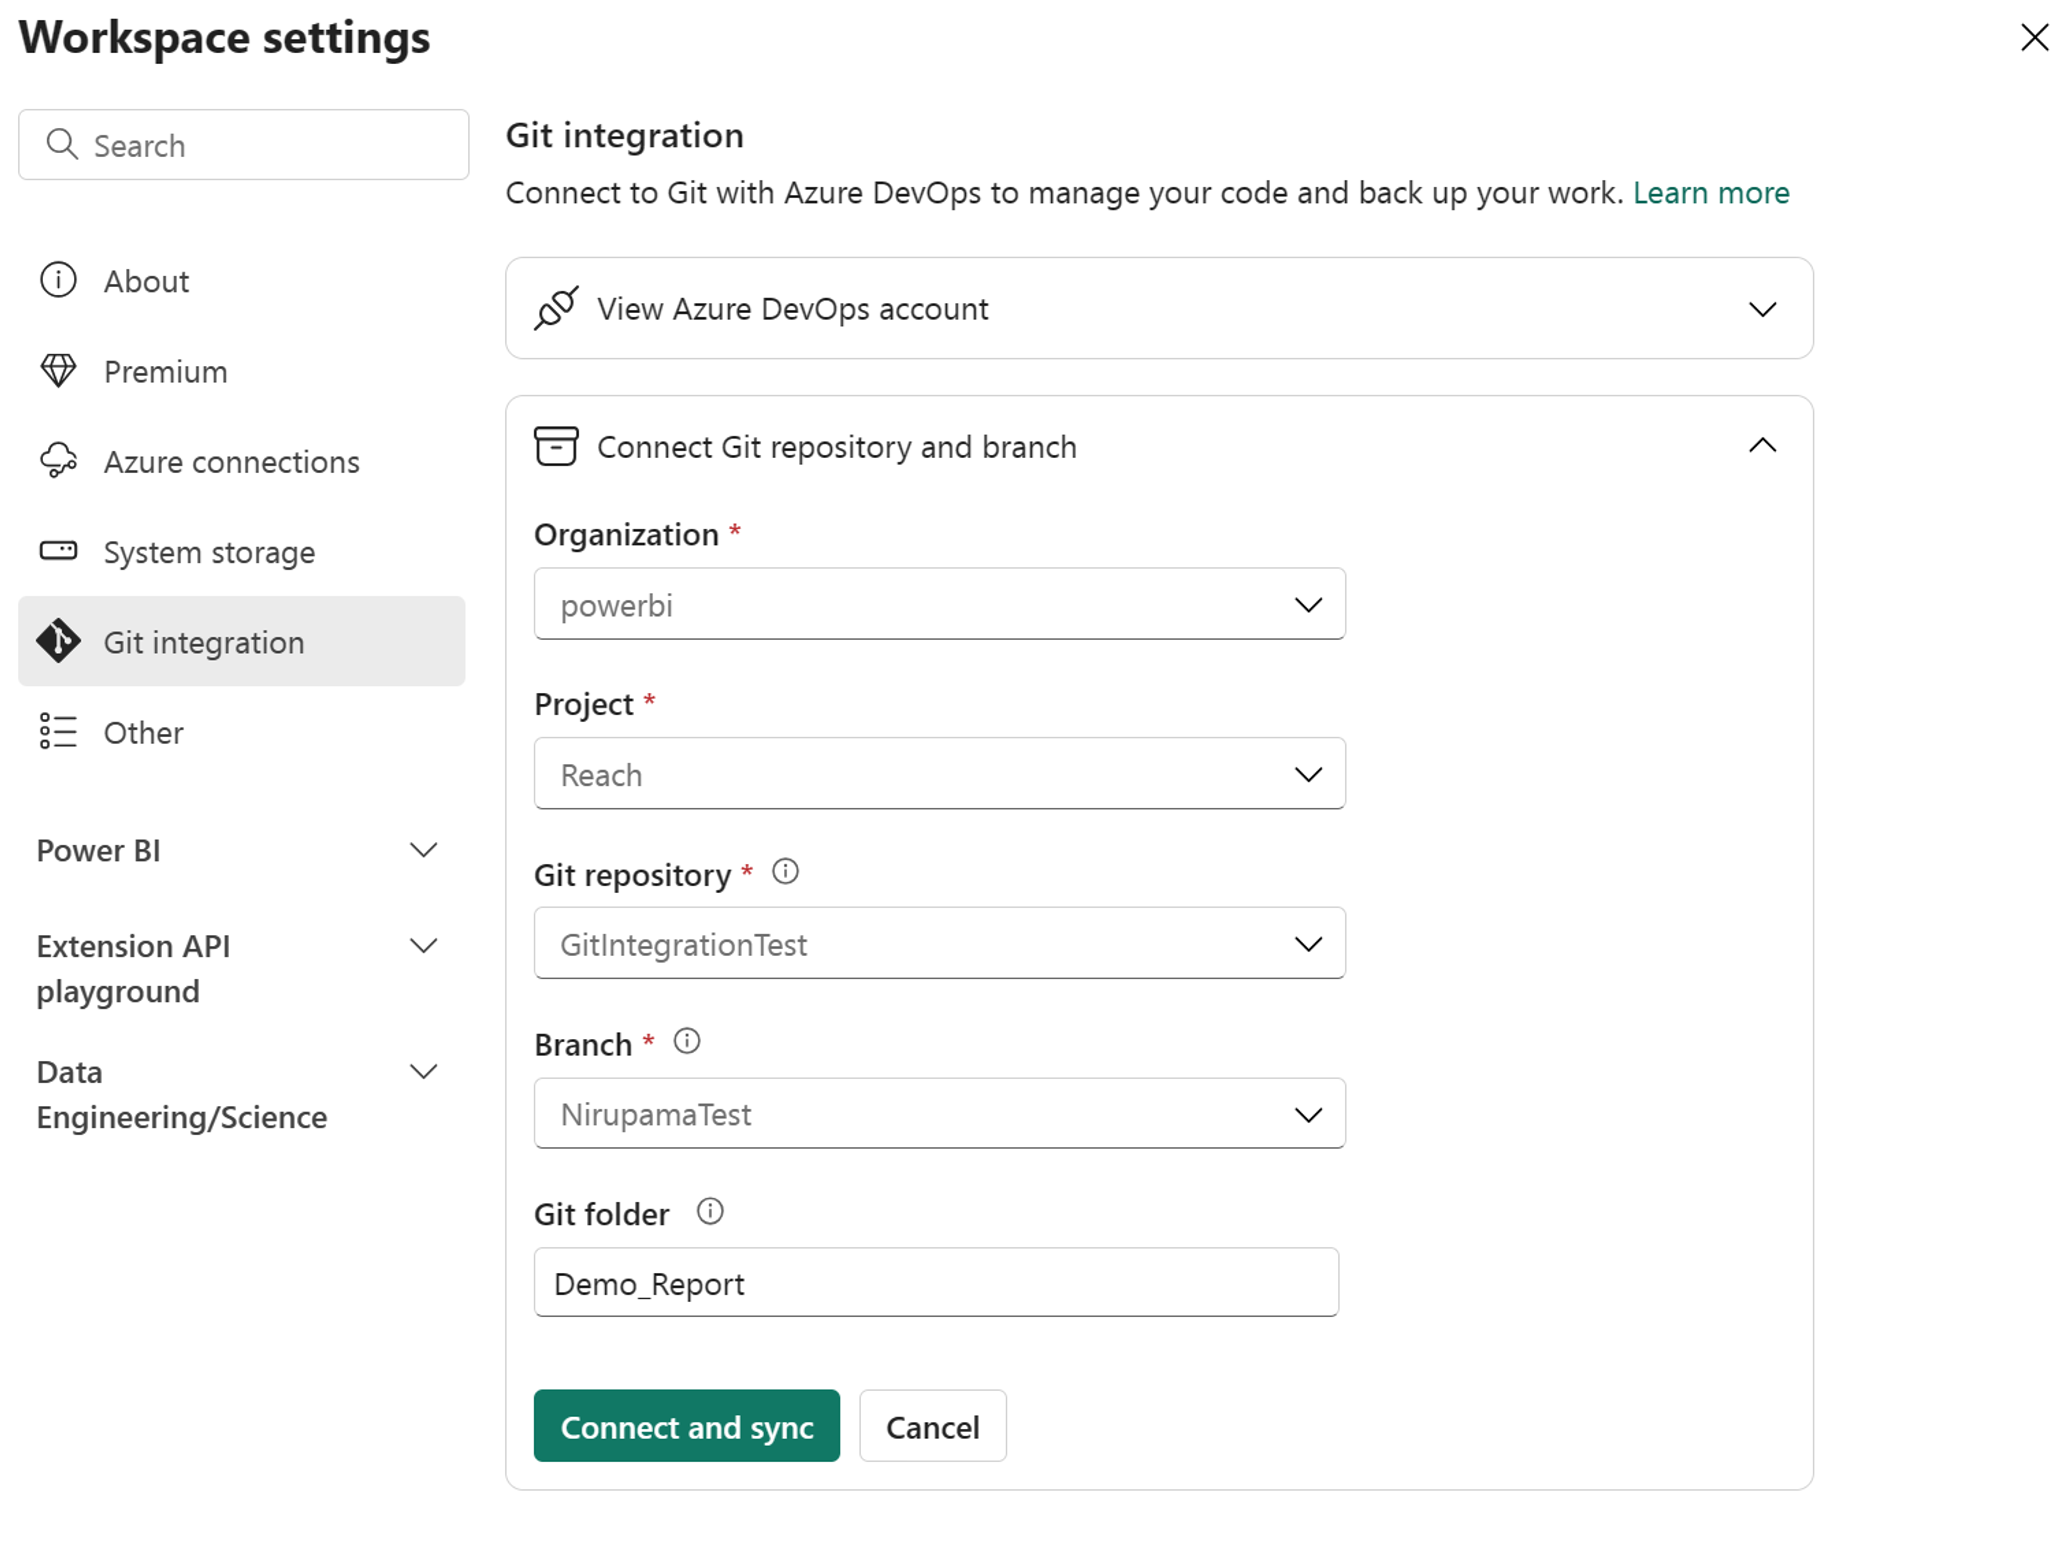2062x1551 pixels.
Task: Click the search magnifier icon
Action: 62,145
